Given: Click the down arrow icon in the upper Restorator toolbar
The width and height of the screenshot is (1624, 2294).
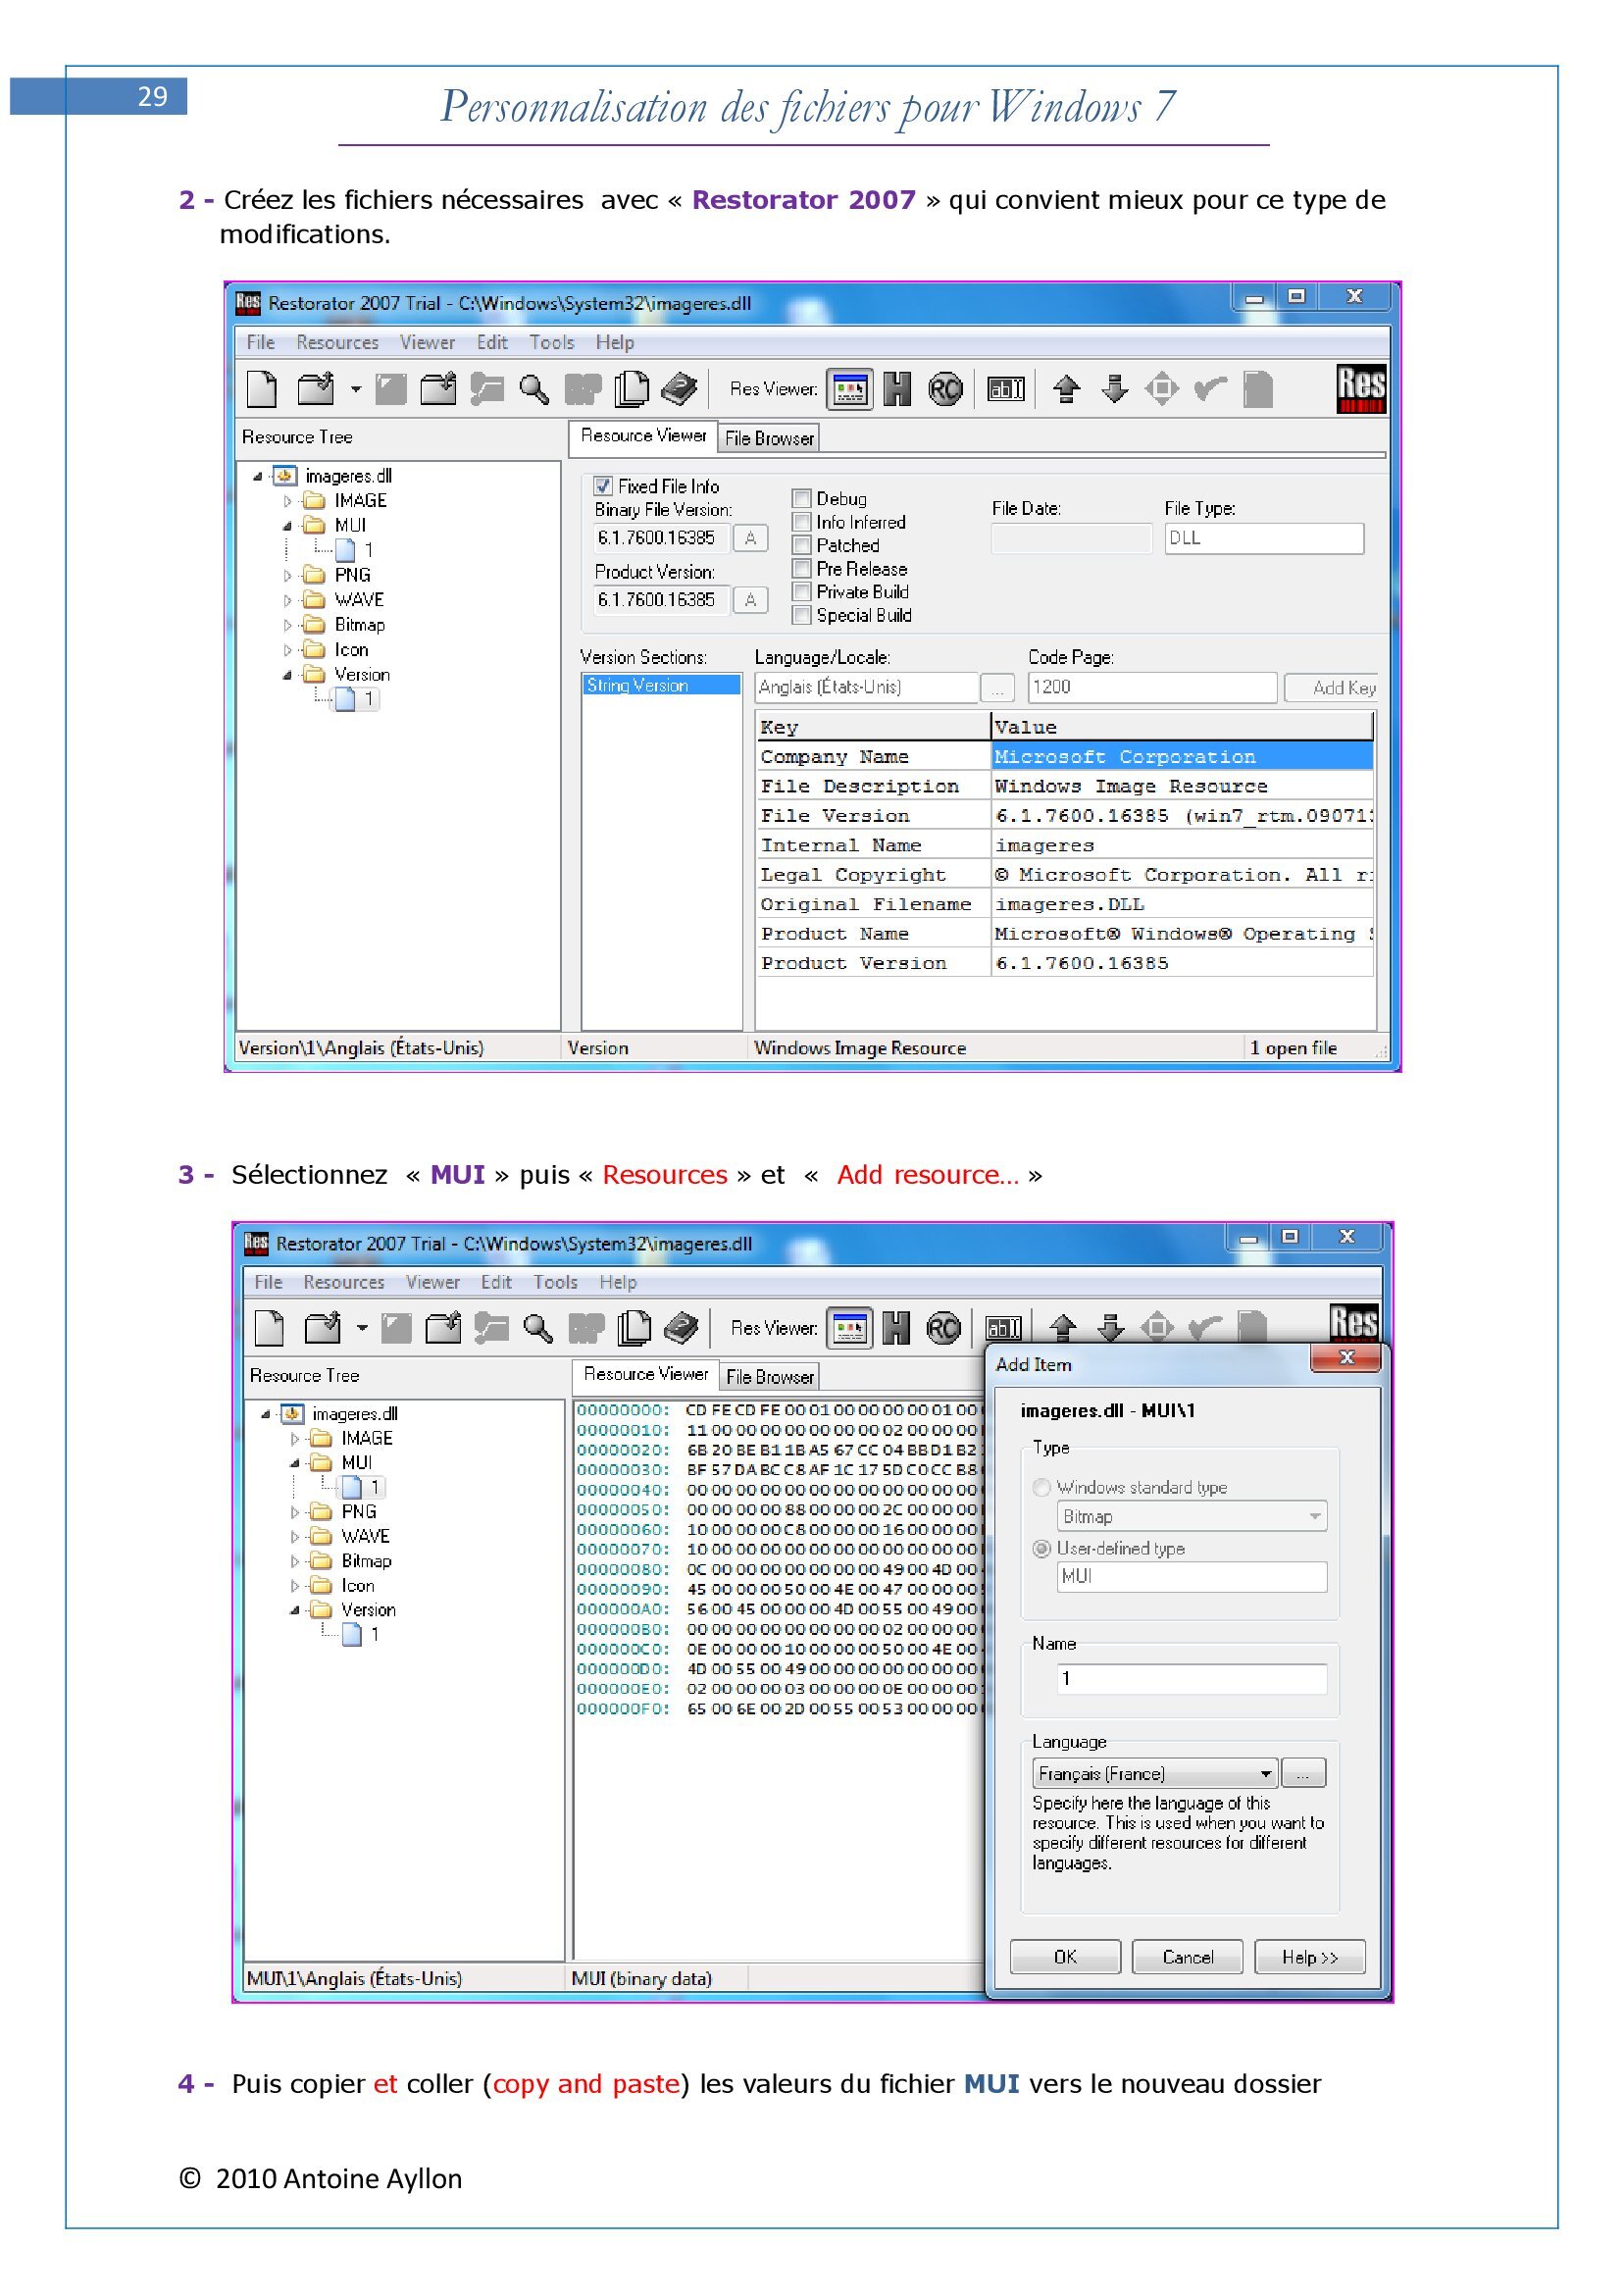Looking at the screenshot, I should coord(1115,389).
